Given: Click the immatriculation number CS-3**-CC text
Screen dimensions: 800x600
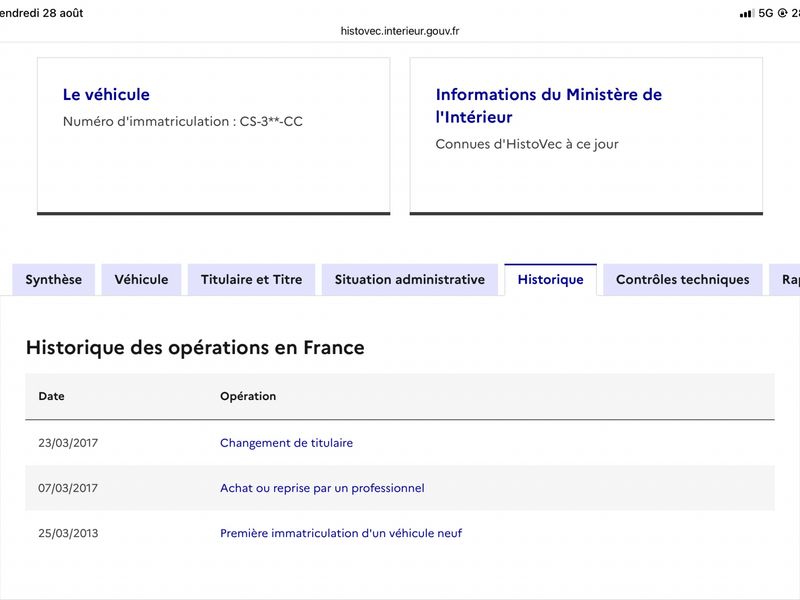Looking at the screenshot, I should [271, 121].
